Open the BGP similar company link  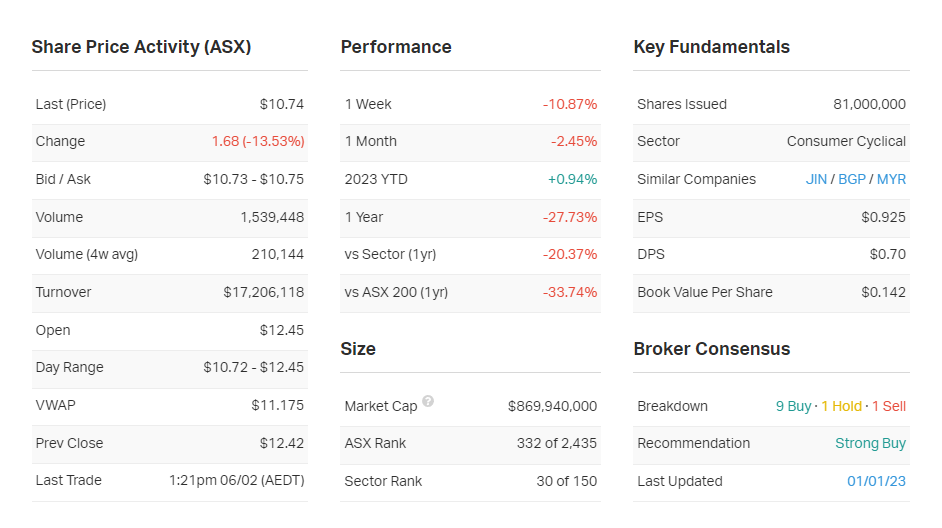[x=852, y=180]
